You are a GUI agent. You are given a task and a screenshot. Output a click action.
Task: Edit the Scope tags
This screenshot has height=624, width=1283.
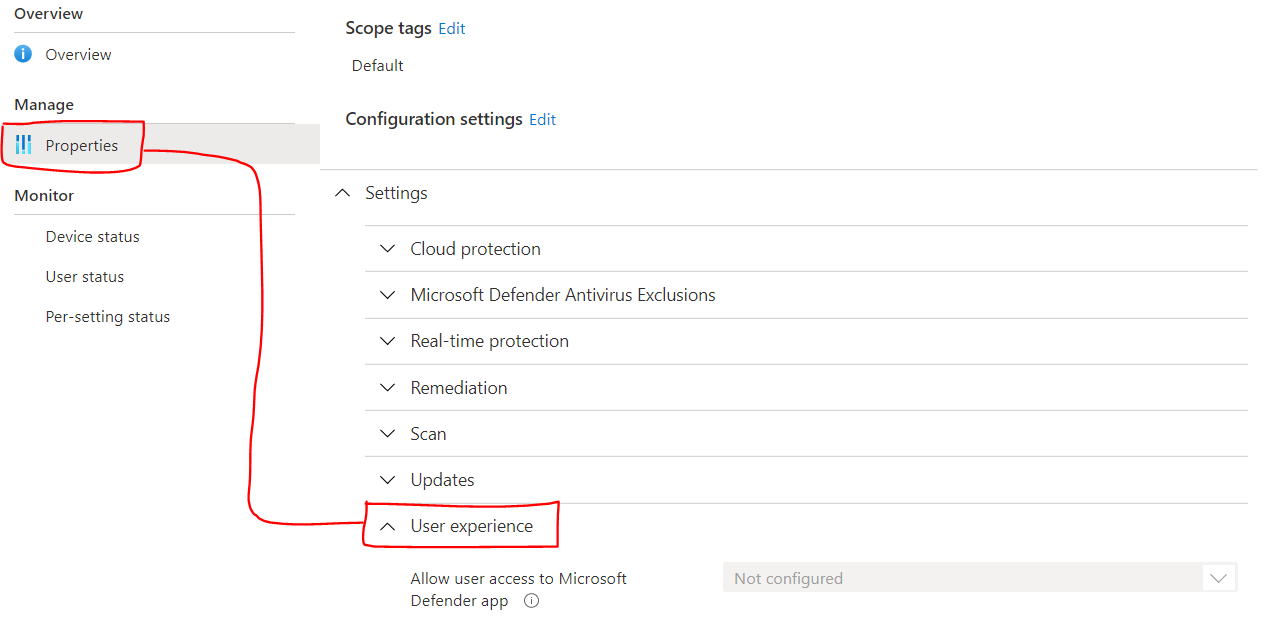(x=451, y=28)
